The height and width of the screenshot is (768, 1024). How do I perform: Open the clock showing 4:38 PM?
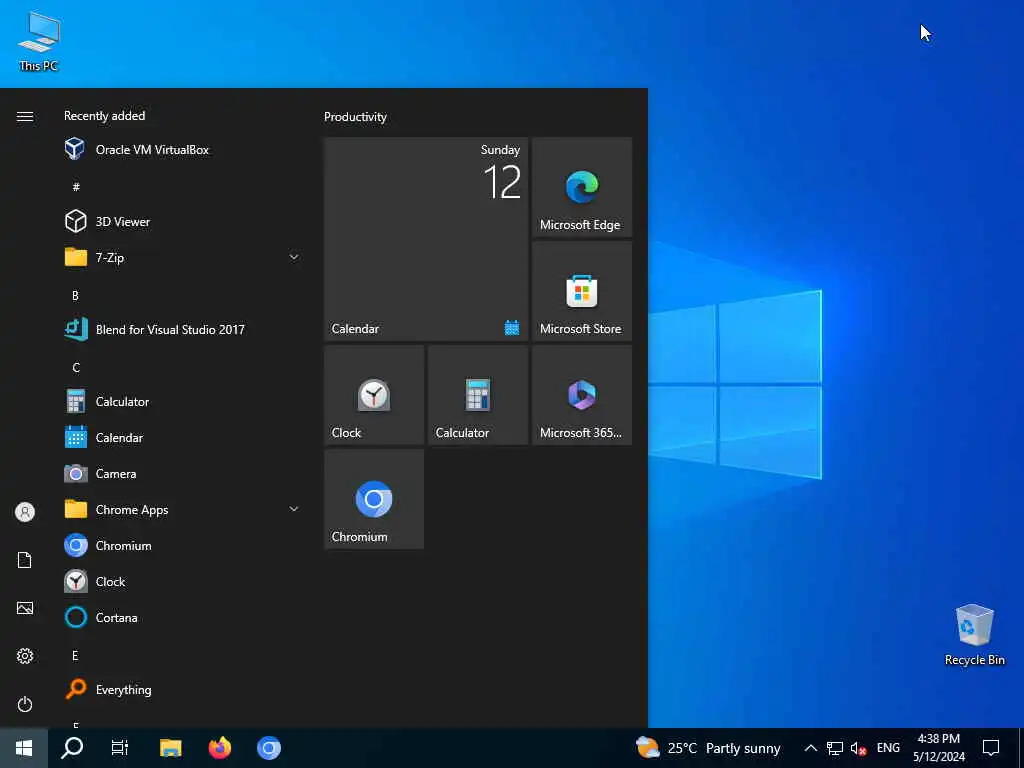[938, 748]
